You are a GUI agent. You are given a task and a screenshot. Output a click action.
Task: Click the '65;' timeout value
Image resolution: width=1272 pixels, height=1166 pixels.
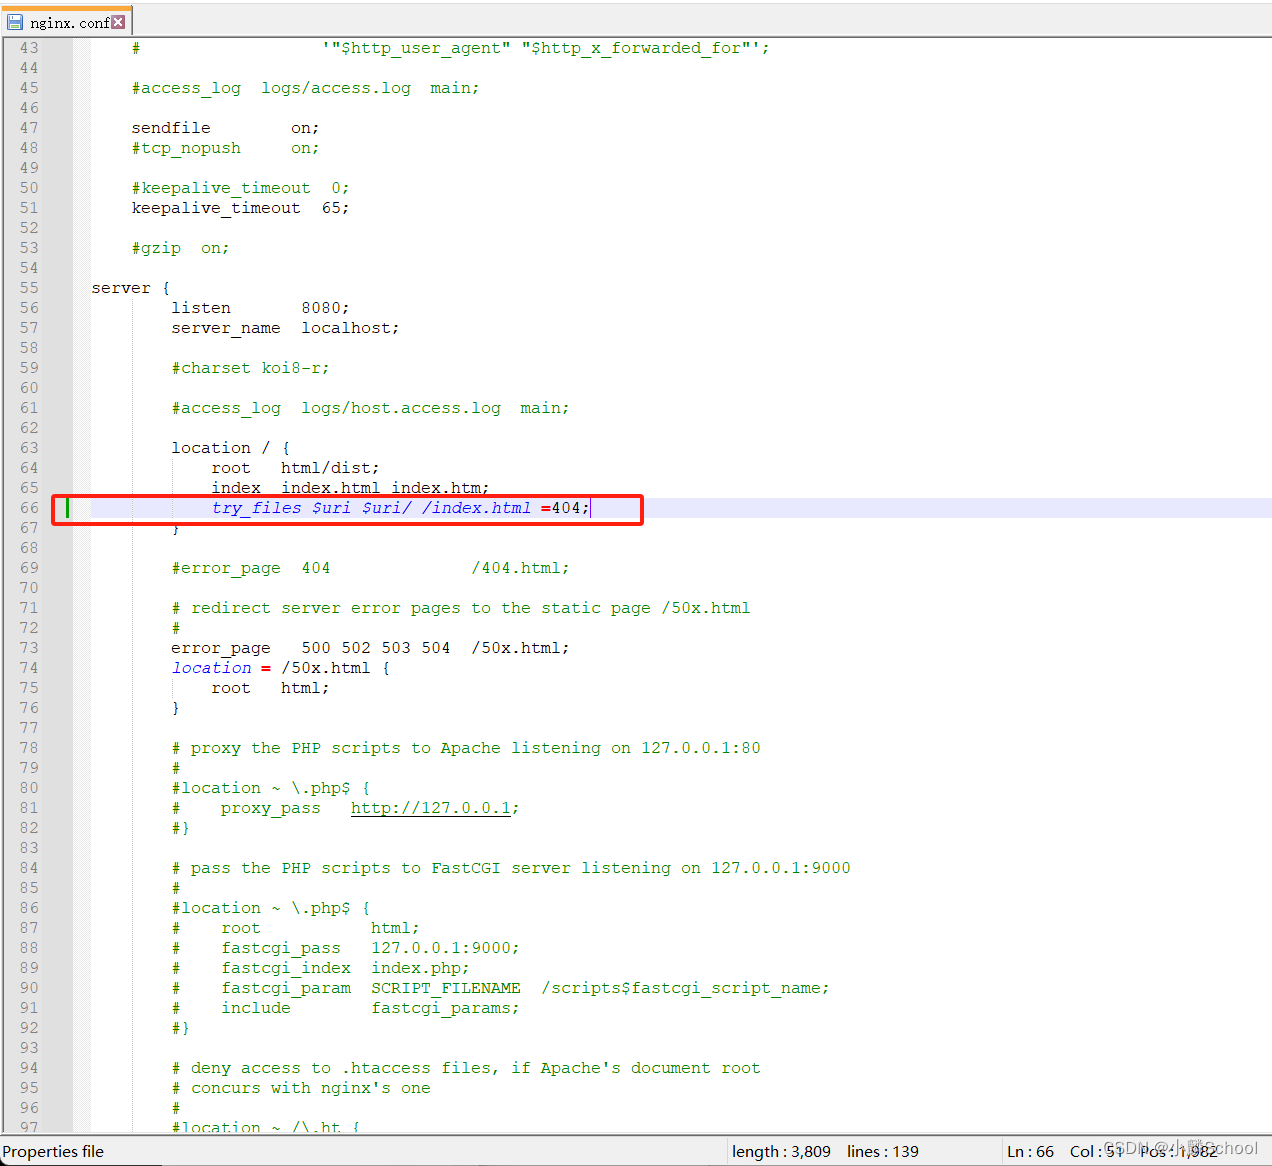tap(336, 208)
